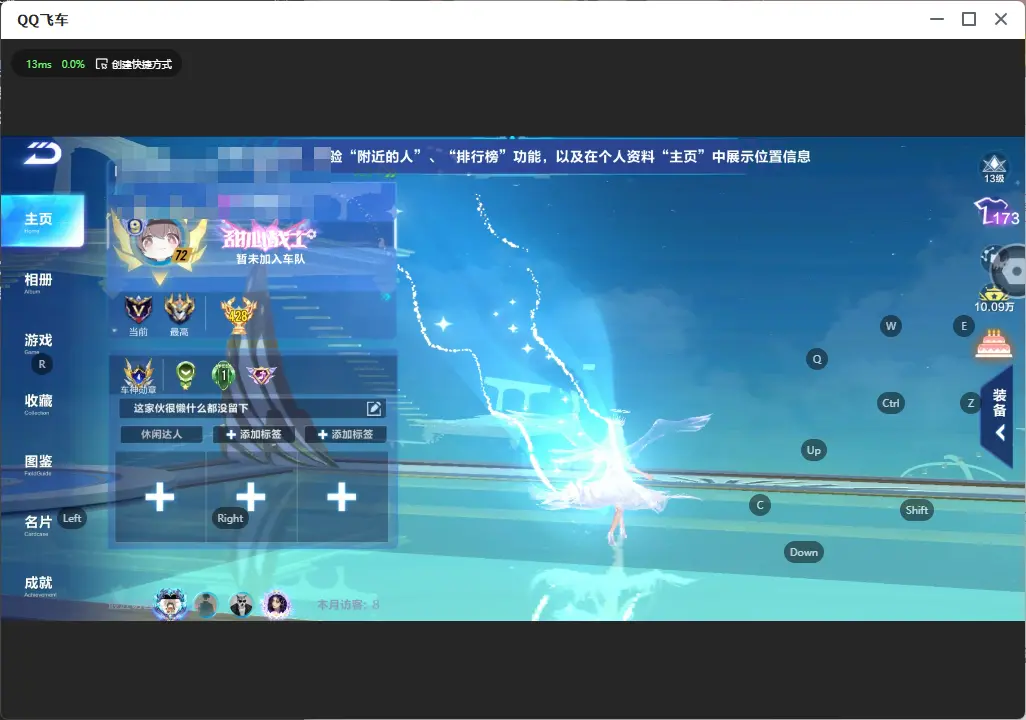Viewport: 1026px width, 720px height.
Task: Switch to the 收藏 tab
Action: (x=38, y=403)
